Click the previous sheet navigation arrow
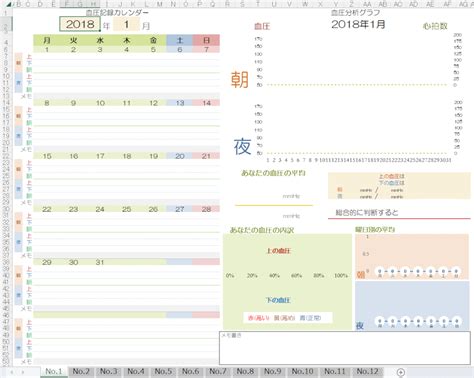474x378 pixels. tap(12, 372)
